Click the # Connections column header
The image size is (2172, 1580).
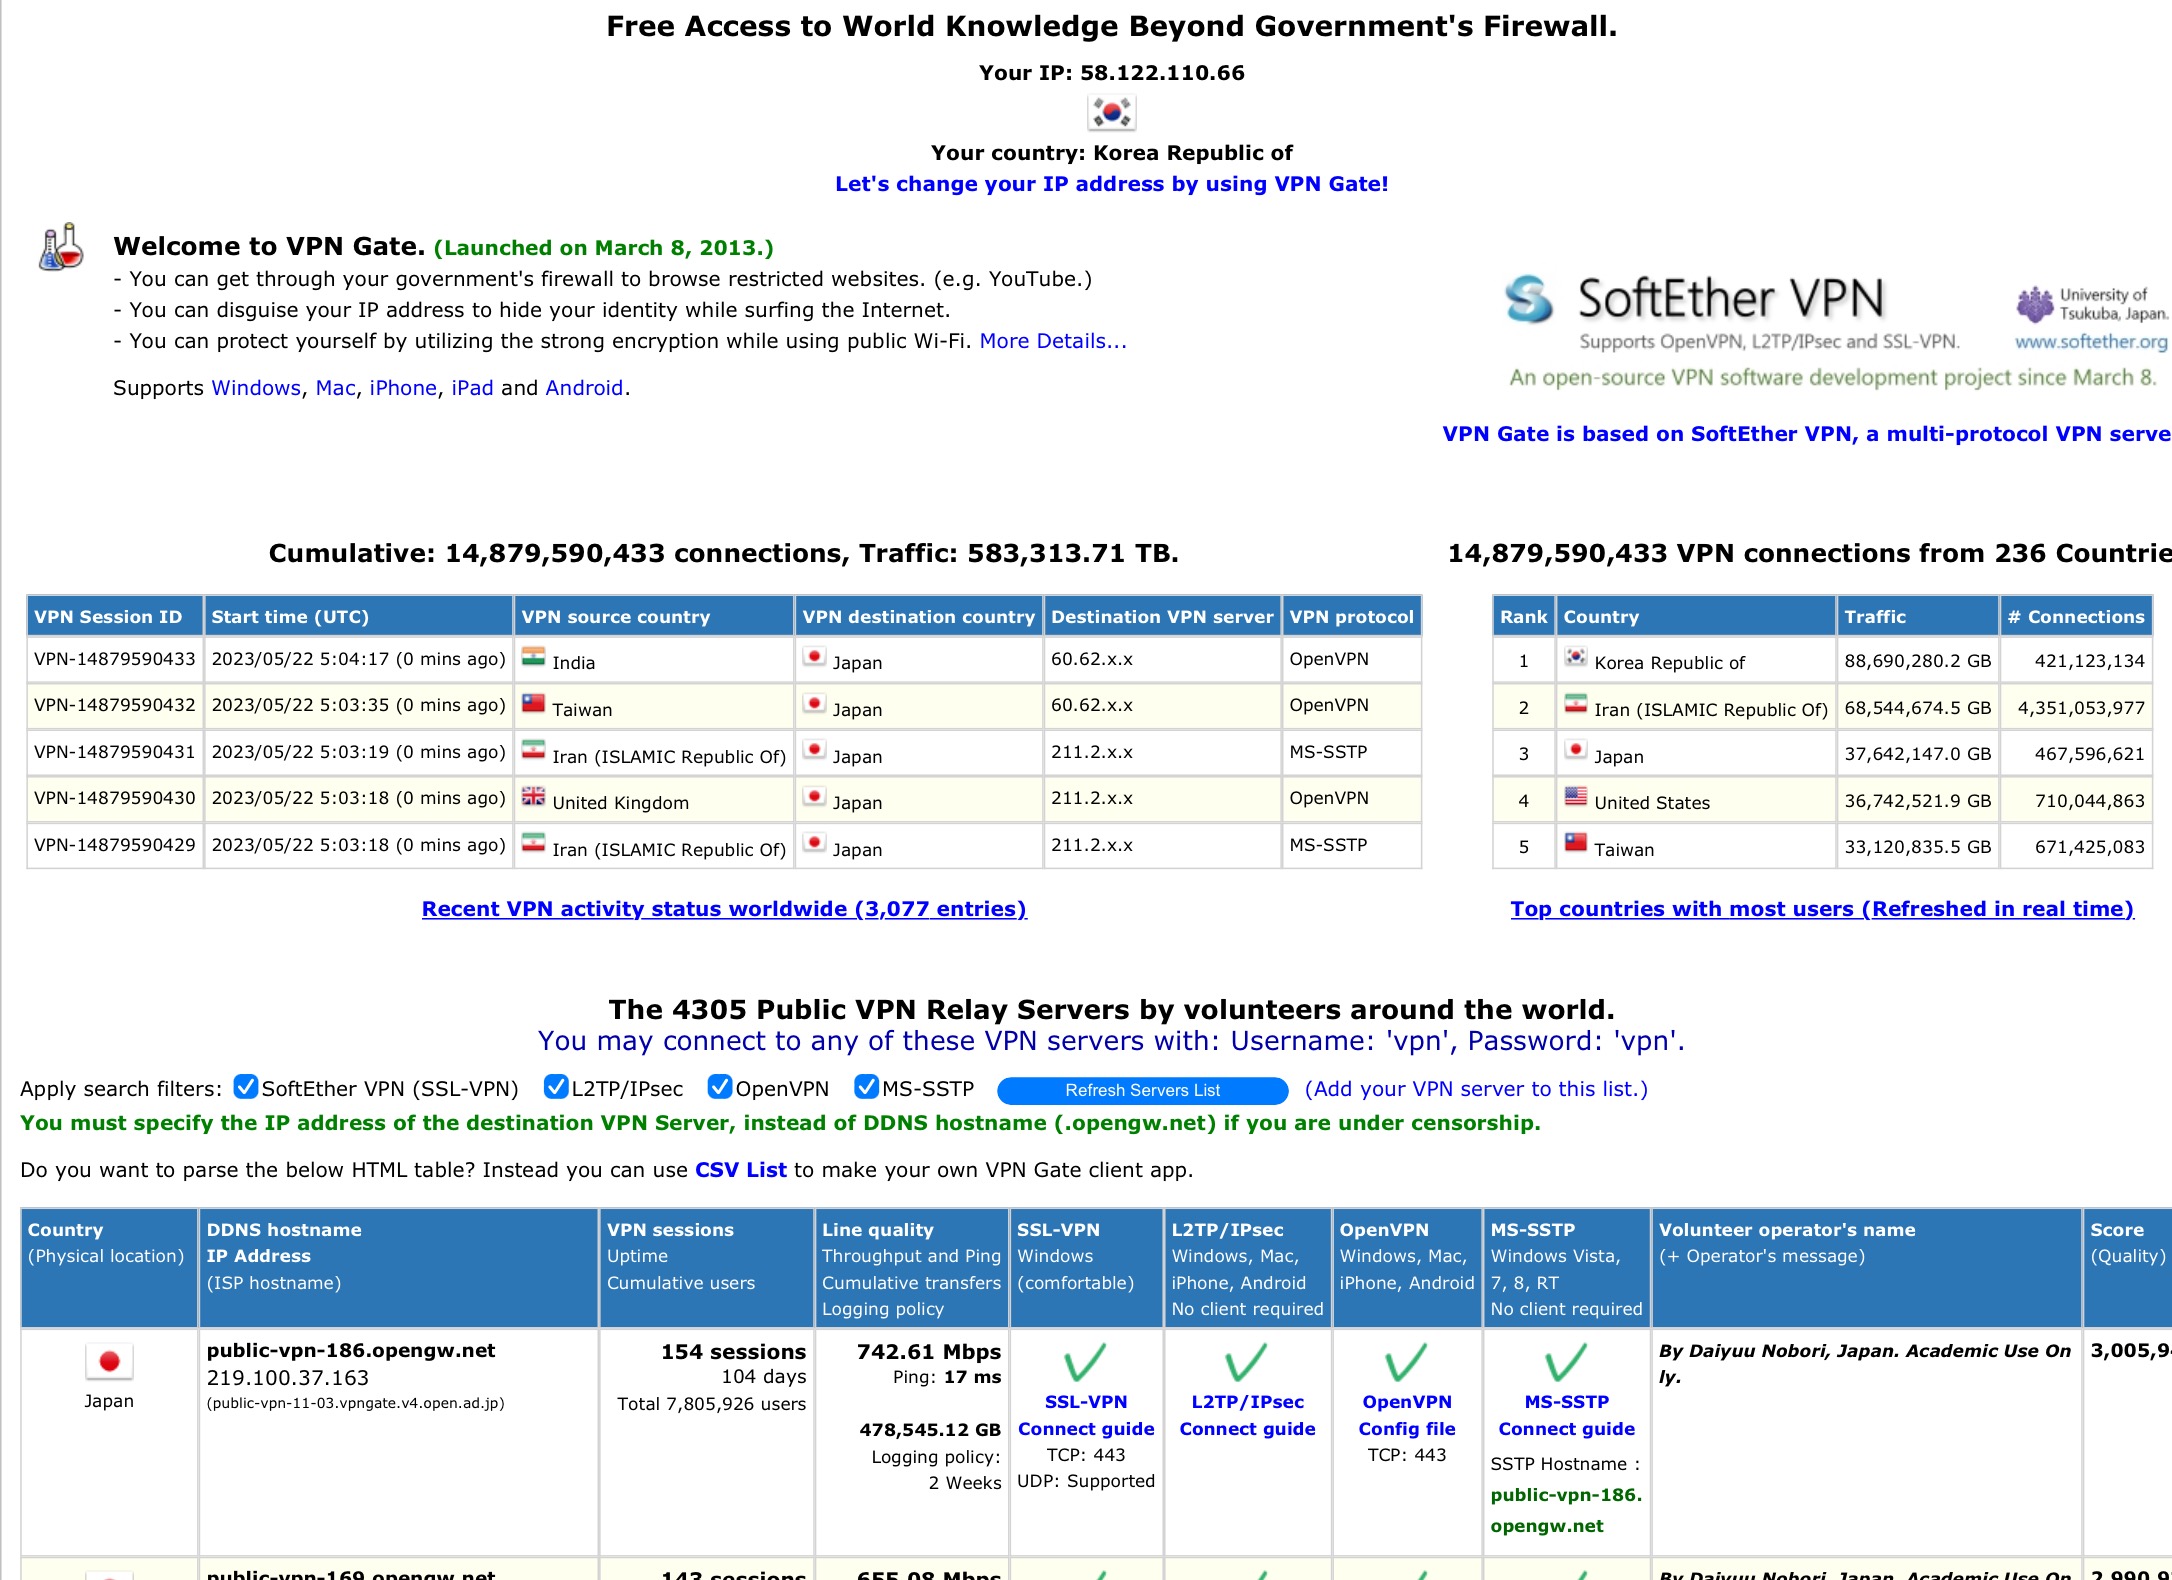pos(2076,616)
